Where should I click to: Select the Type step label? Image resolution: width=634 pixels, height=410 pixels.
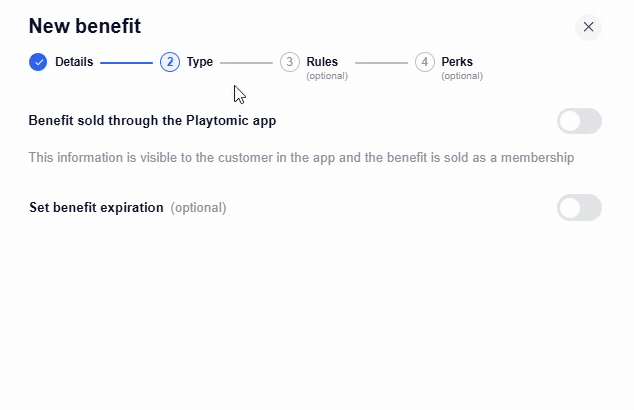click(x=200, y=62)
